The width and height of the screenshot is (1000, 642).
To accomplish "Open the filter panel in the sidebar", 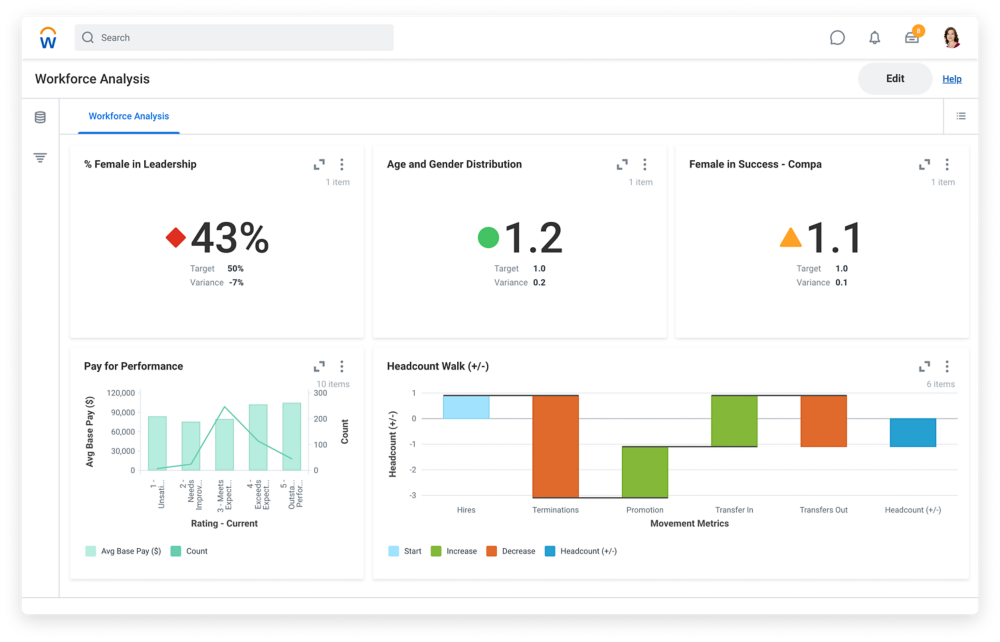I will [x=39, y=157].
